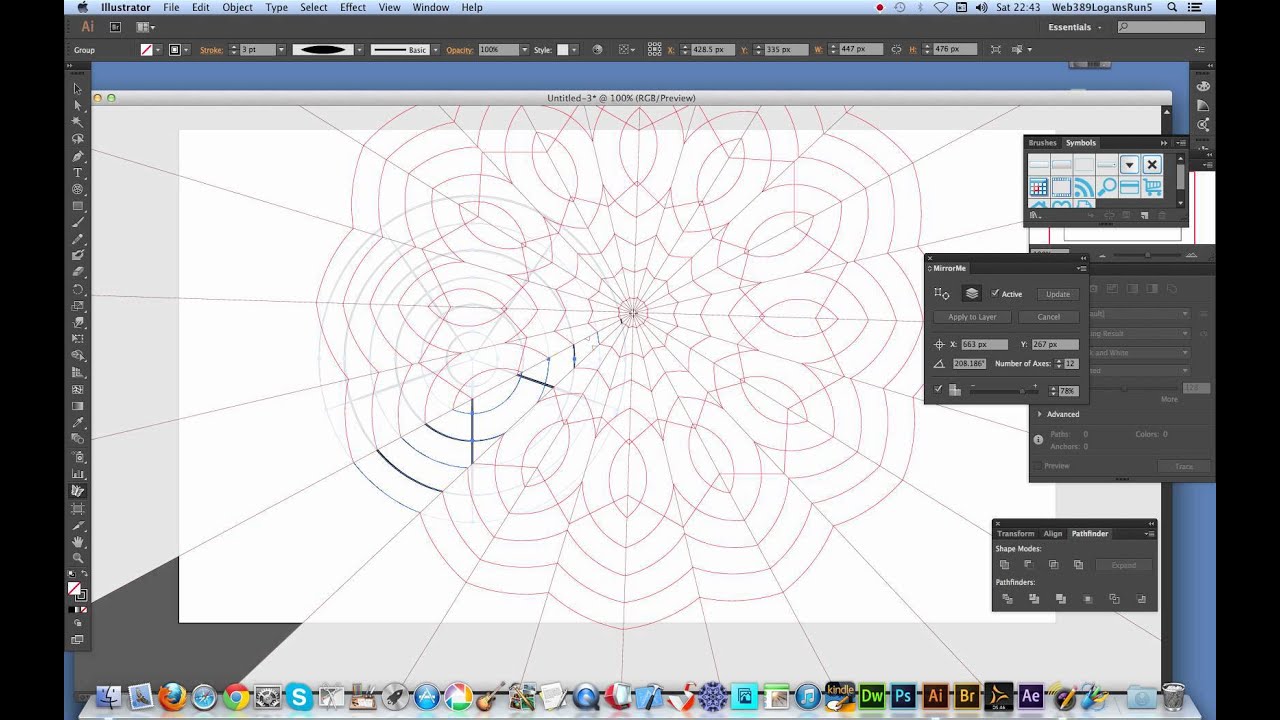The image size is (1280, 720).
Task: Open the MirrorMe panel flyout menu
Action: 1081,268
